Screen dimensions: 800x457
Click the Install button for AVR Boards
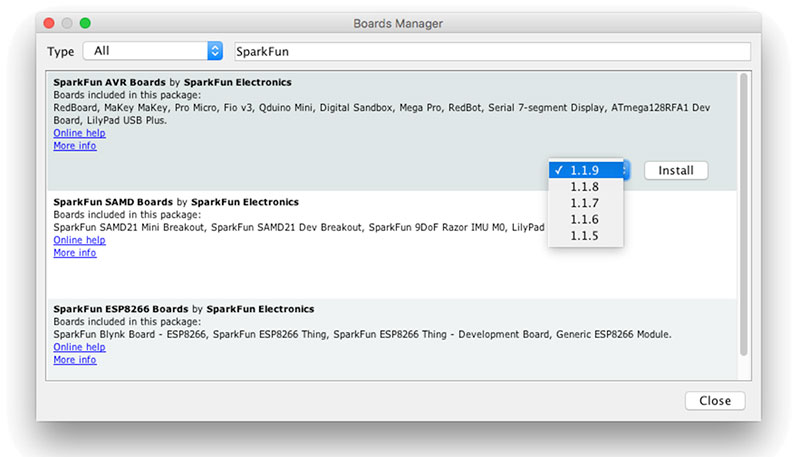point(676,171)
